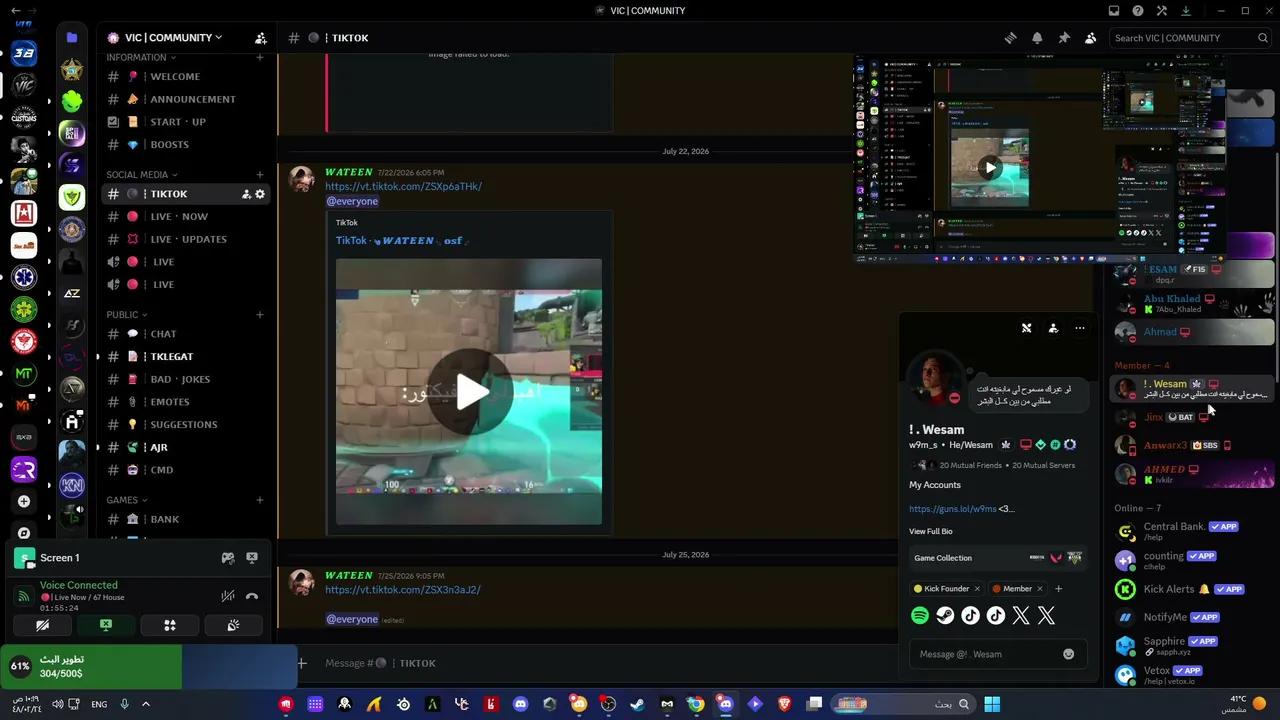This screenshot has height=720, width=1280.
Task: Open the Steam app on the taskbar
Action: [x=637, y=704]
